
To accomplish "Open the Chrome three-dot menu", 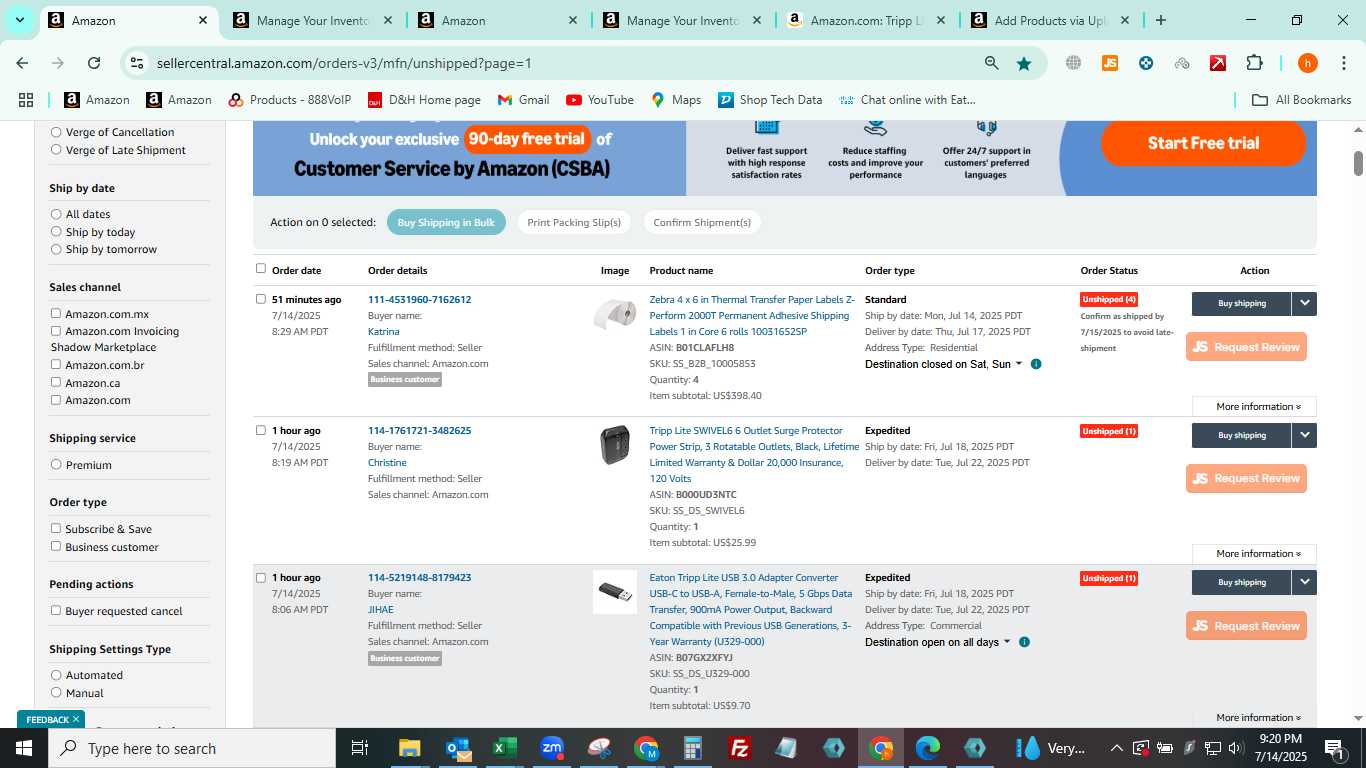I will (x=1343, y=63).
